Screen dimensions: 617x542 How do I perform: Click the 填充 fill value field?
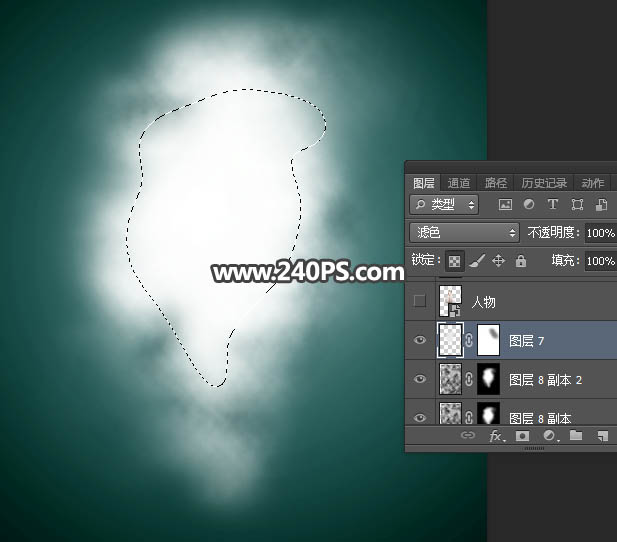[600, 261]
